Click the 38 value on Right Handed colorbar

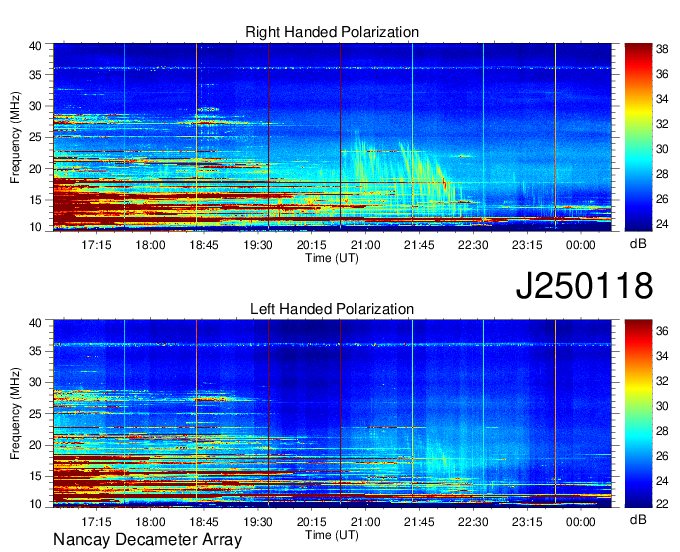(662, 49)
